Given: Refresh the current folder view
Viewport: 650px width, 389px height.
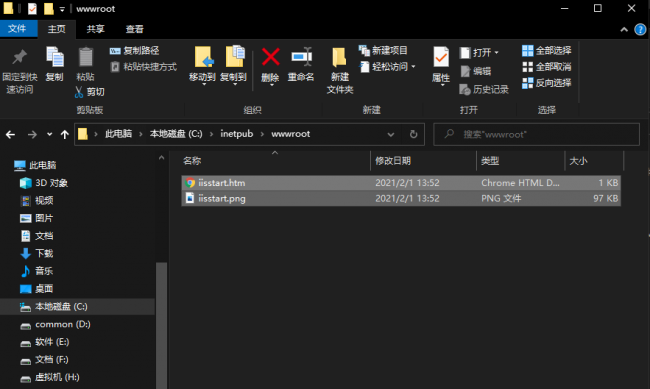Looking at the screenshot, I should tap(413, 134).
